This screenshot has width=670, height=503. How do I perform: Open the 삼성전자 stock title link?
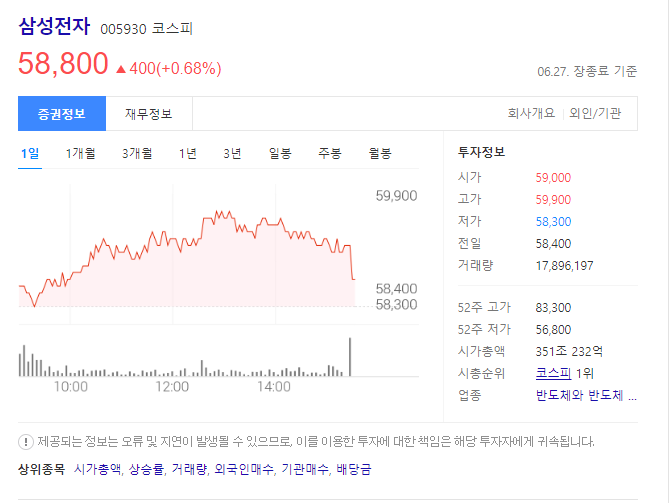point(54,26)
